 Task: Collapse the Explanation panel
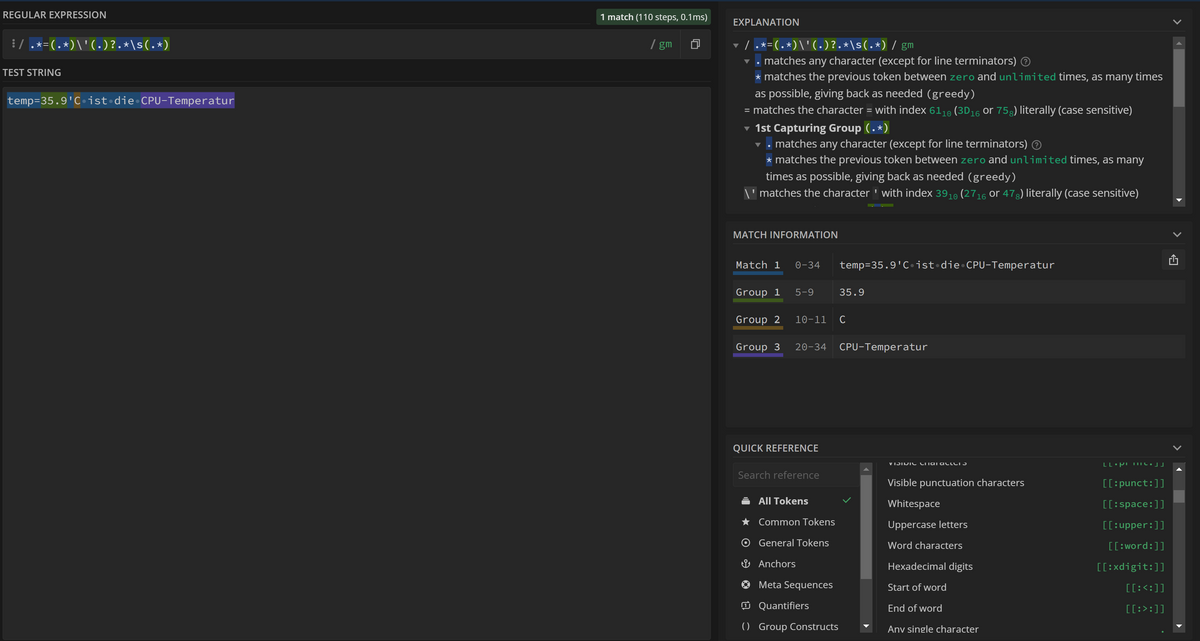coord(1176,22)
